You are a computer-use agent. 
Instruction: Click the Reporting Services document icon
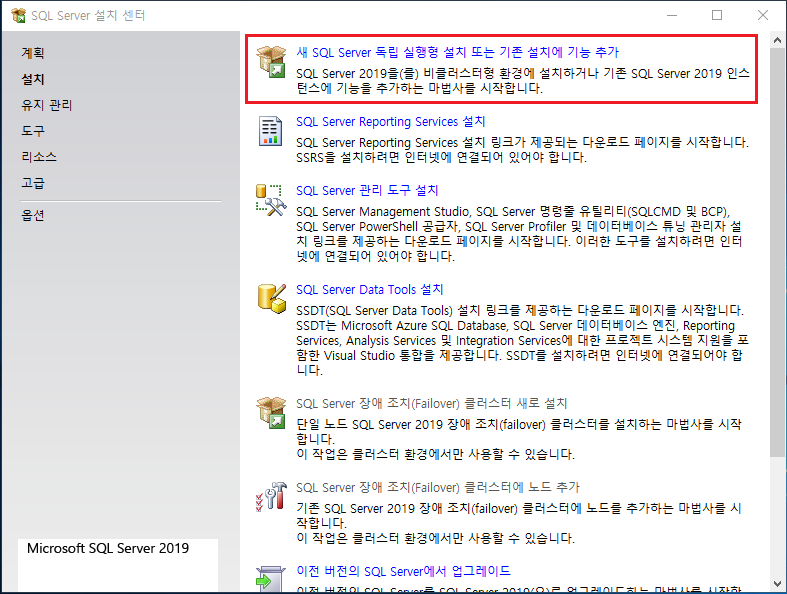(x=270, y=131)
